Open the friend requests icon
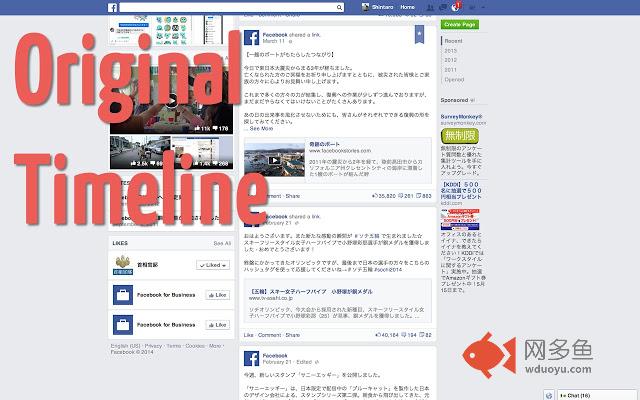 430,7
